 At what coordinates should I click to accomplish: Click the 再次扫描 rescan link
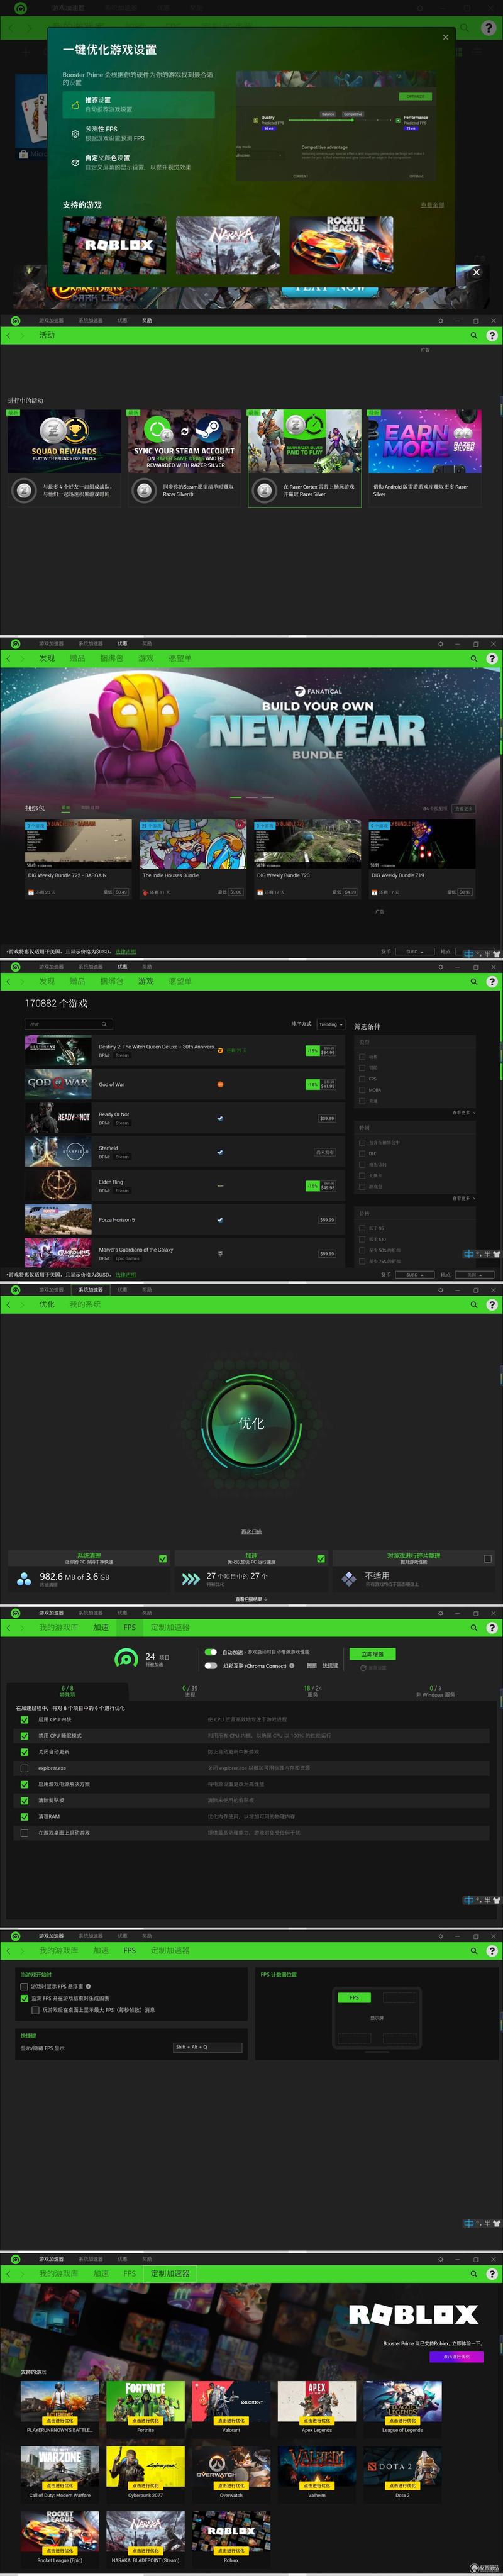251,1531
